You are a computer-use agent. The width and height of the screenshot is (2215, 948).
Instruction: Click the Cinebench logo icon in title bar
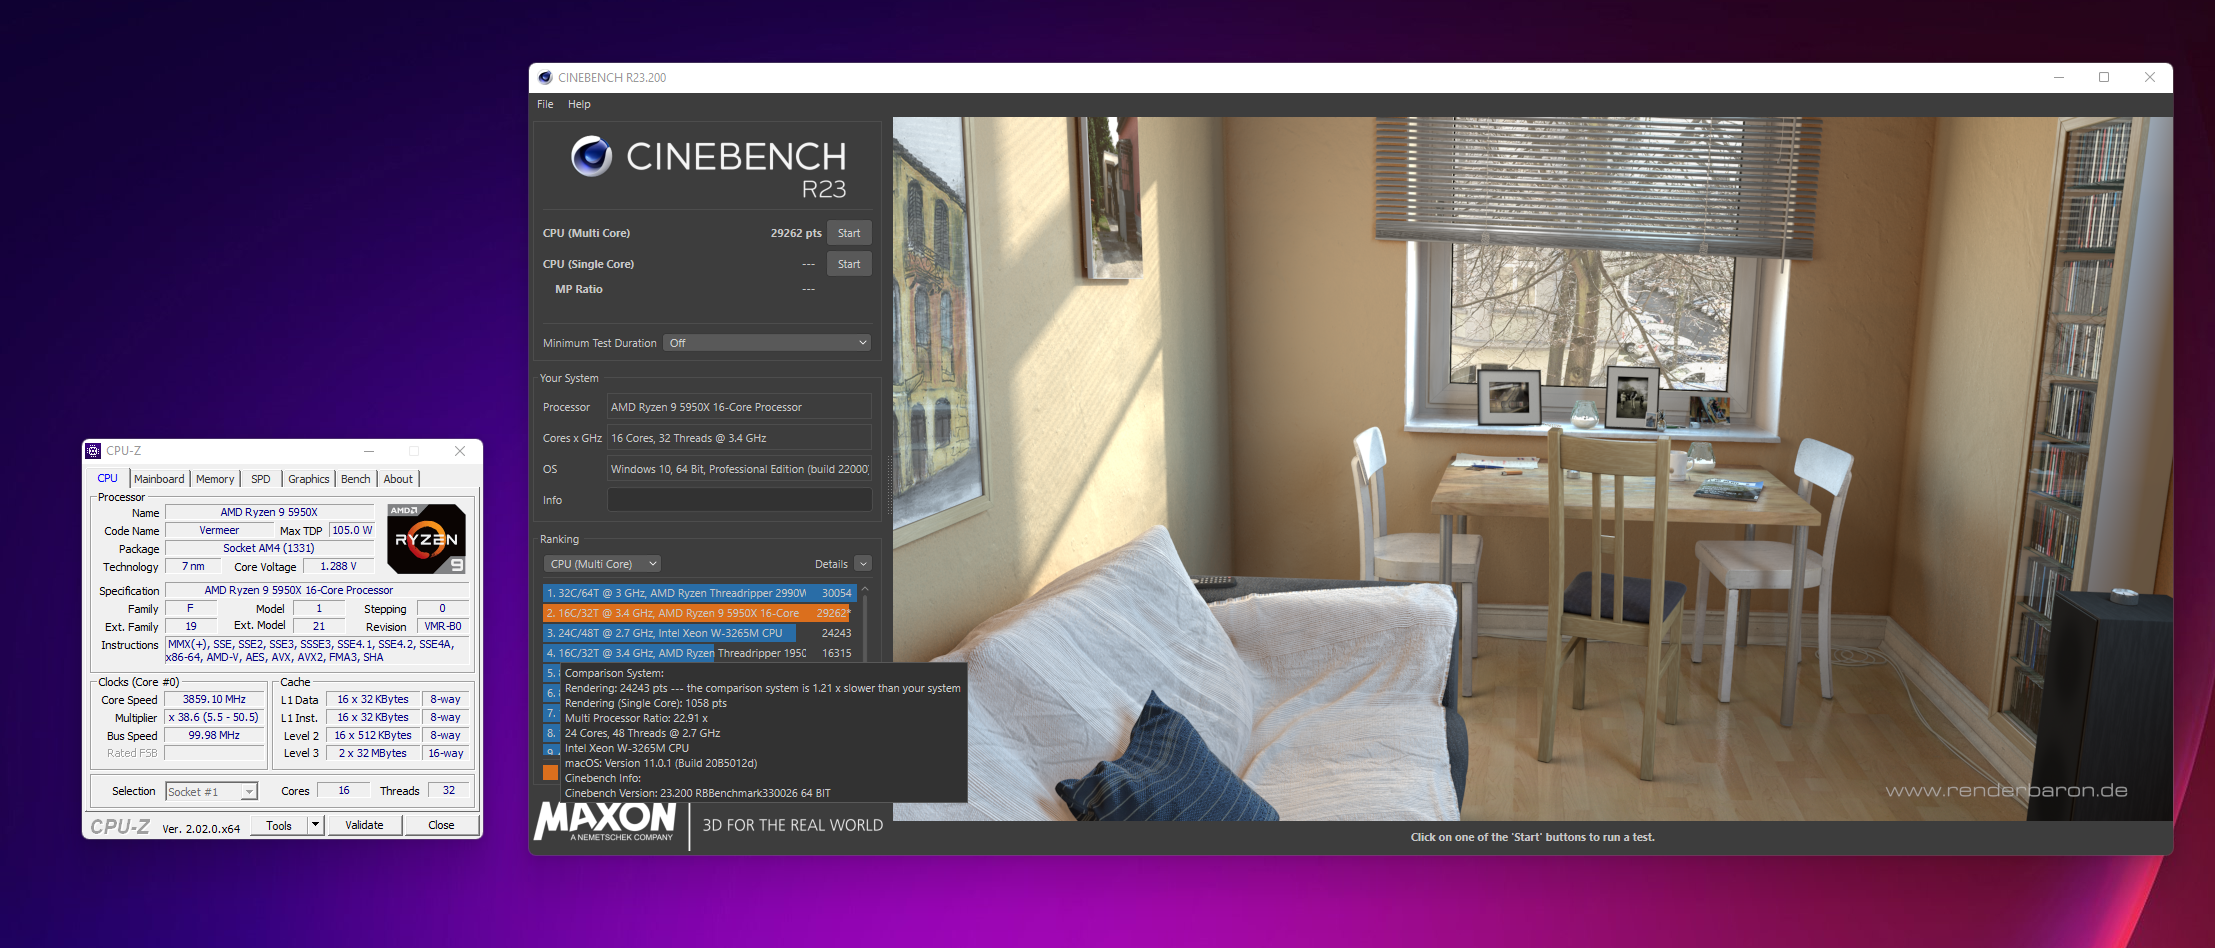click(x=545, y=77)
